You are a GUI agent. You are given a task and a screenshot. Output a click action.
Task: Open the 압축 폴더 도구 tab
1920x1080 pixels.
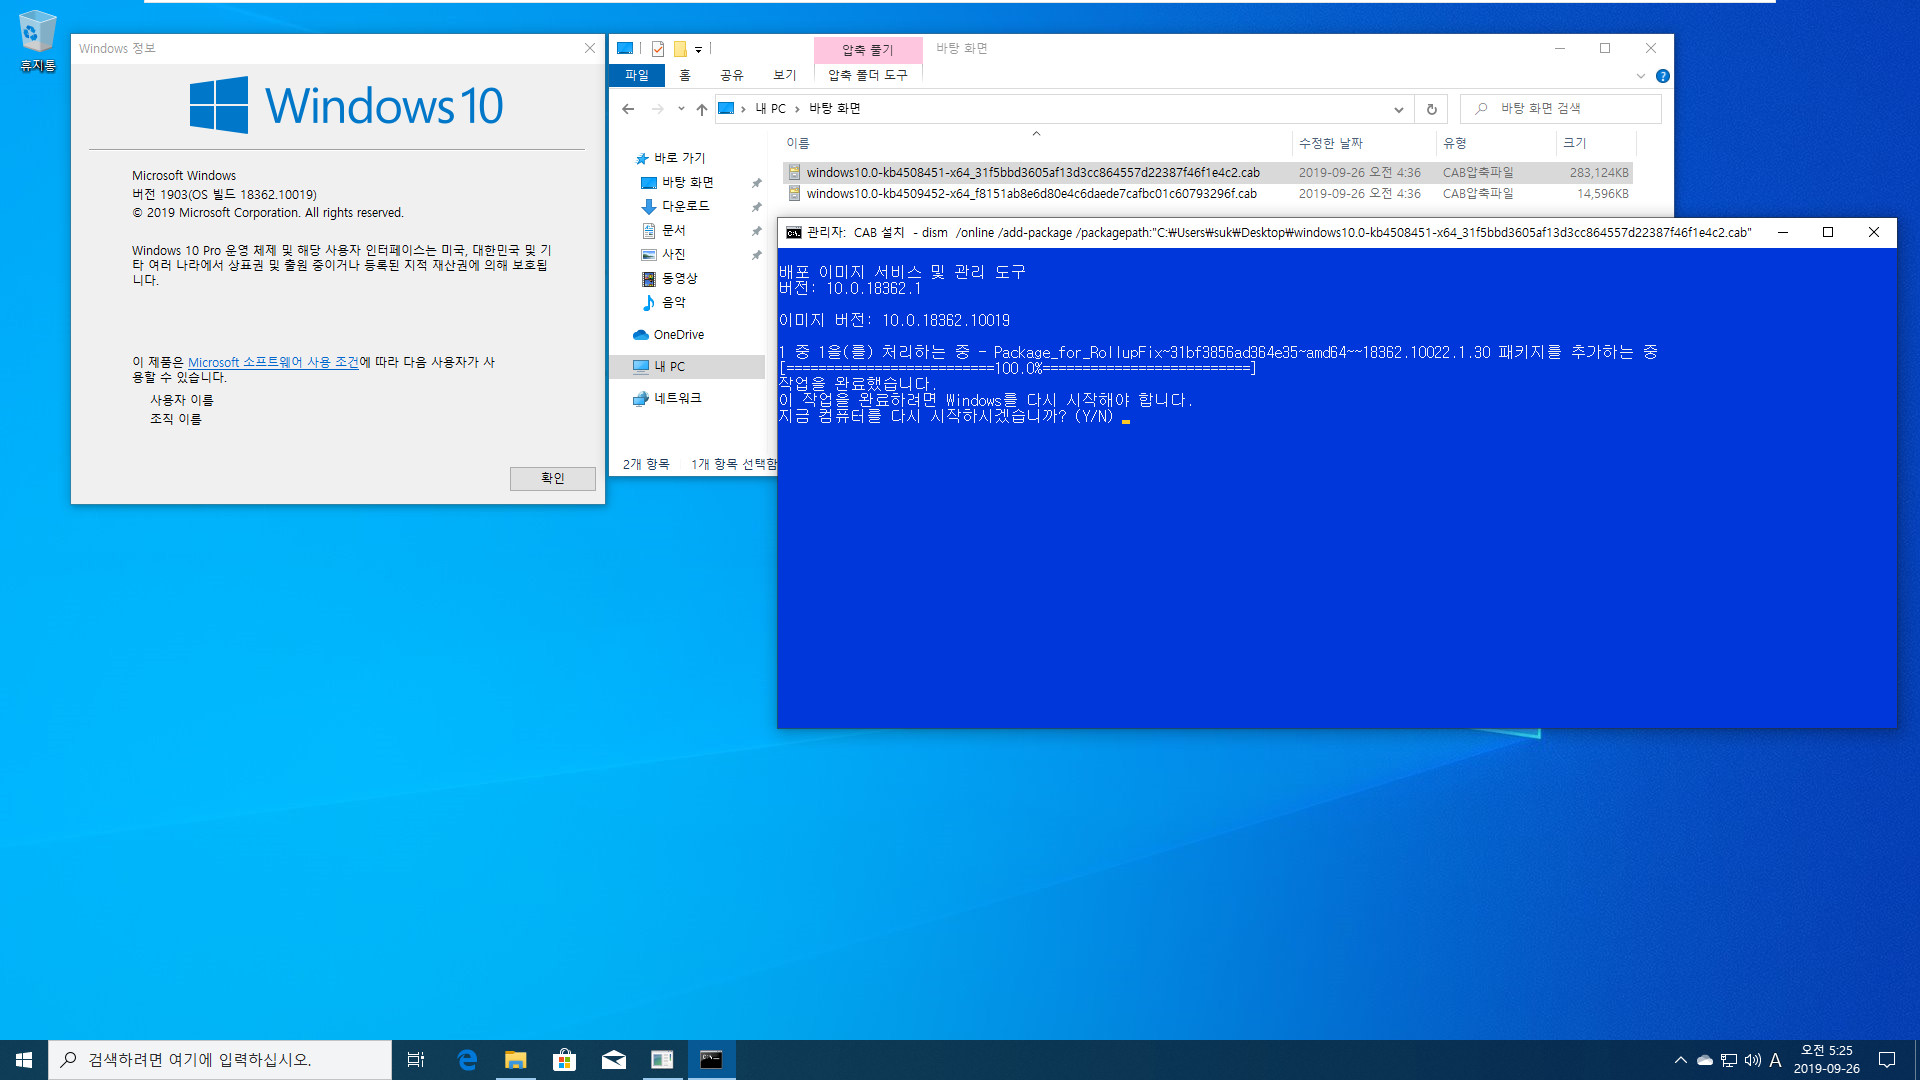coord(868,75)
